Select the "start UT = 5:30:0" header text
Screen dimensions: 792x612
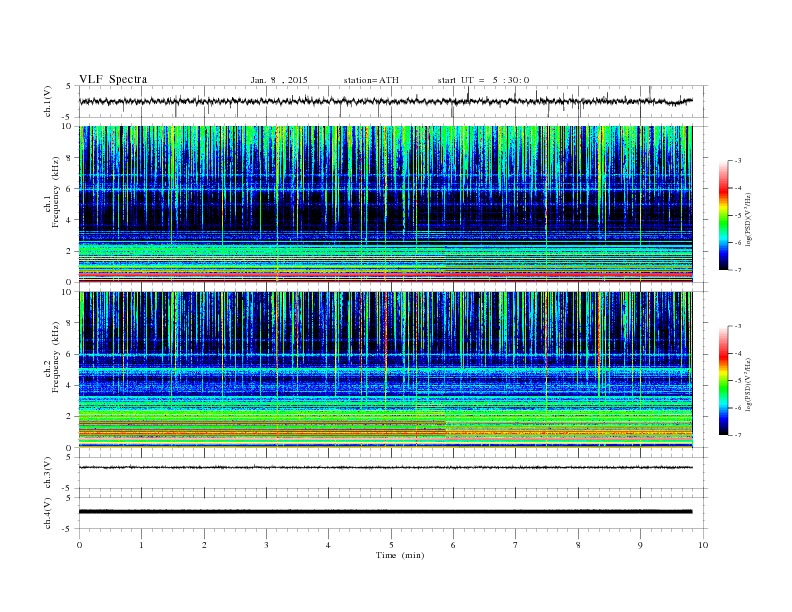(483, 80)
